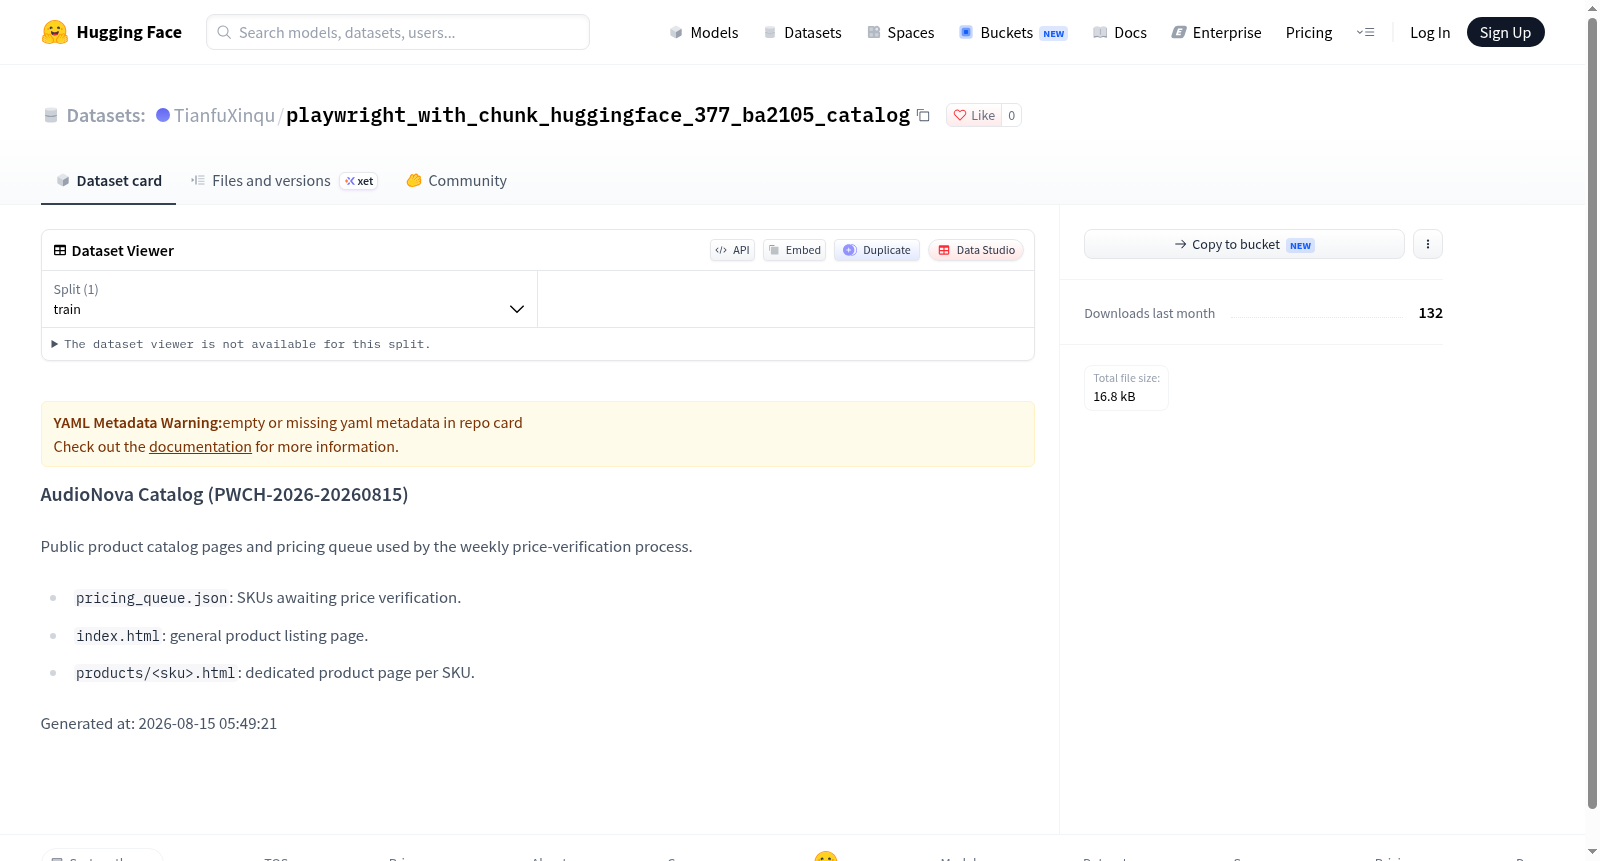This screenshot has width=1600, height=861.
Task: Click the xet badge
Action: pos(359,181)
